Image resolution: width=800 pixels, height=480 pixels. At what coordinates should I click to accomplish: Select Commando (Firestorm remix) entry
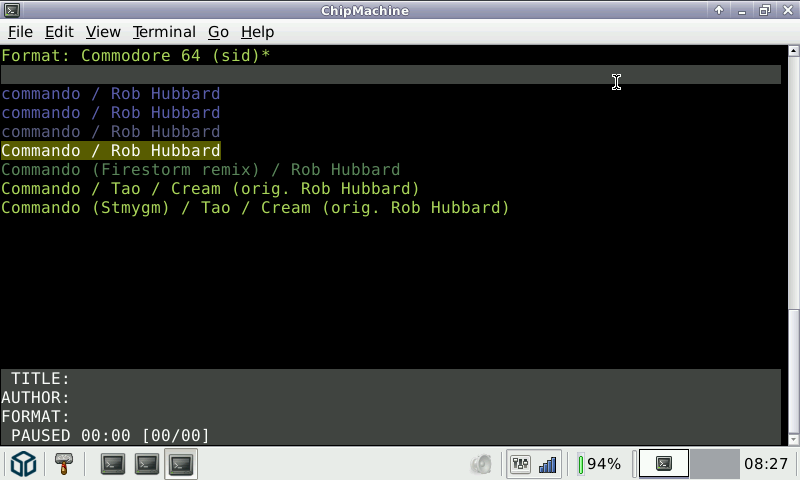click(x=200, y=170)
